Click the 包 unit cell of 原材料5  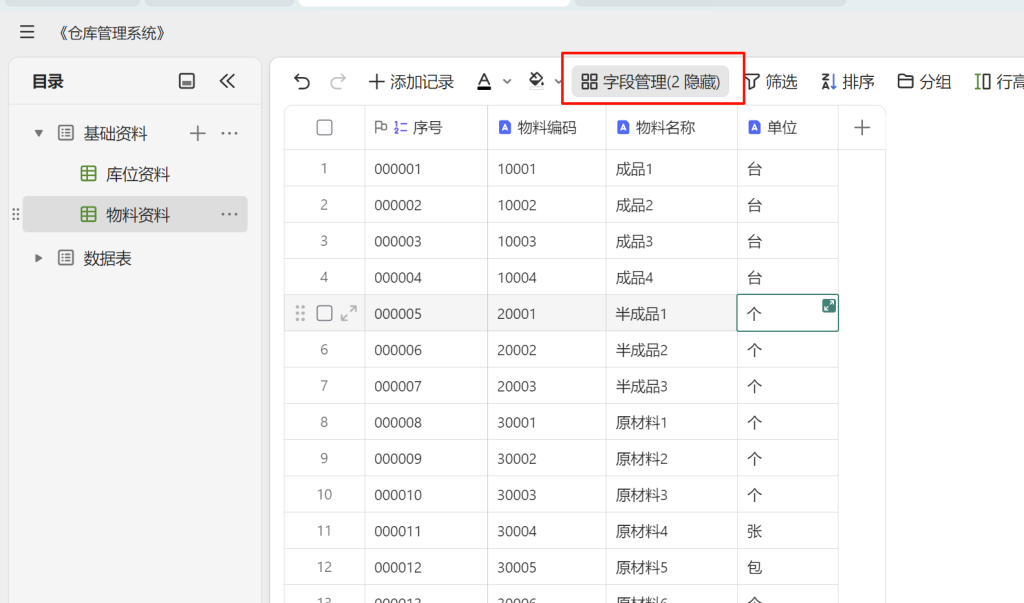[788, 567]
